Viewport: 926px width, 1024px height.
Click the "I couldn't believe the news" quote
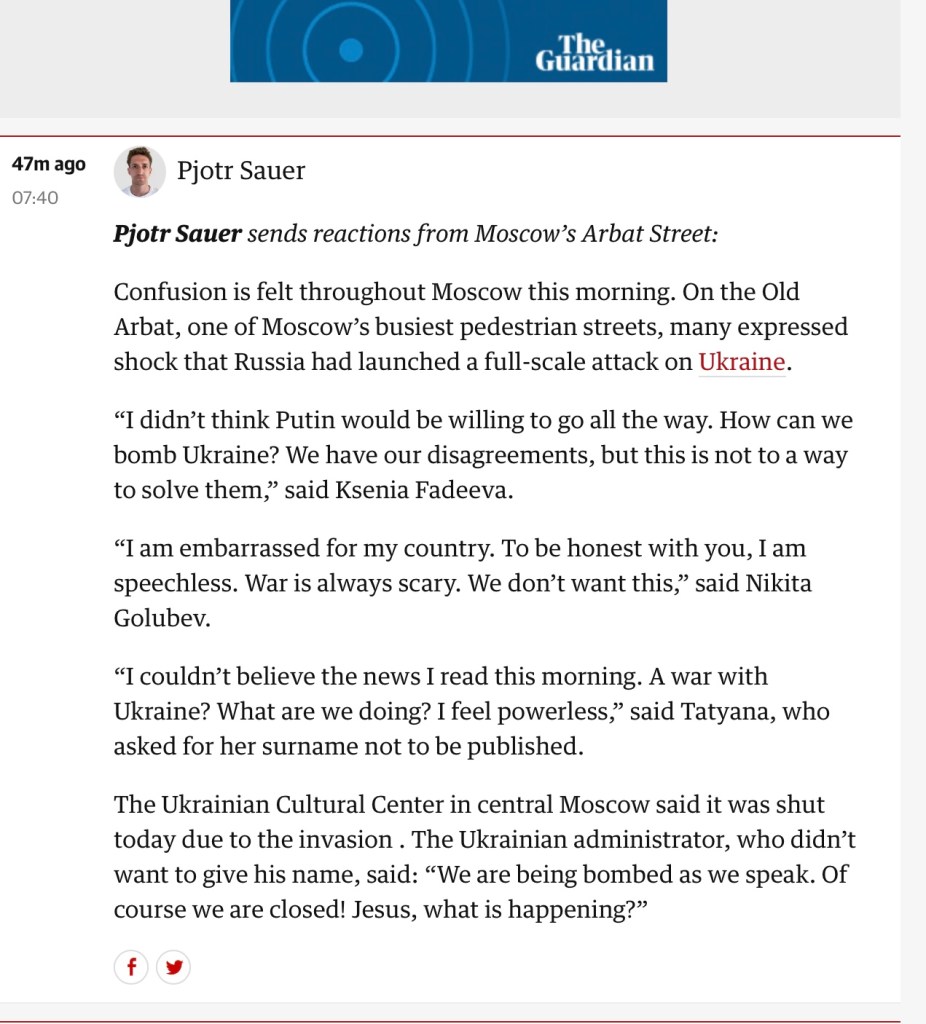300,677
